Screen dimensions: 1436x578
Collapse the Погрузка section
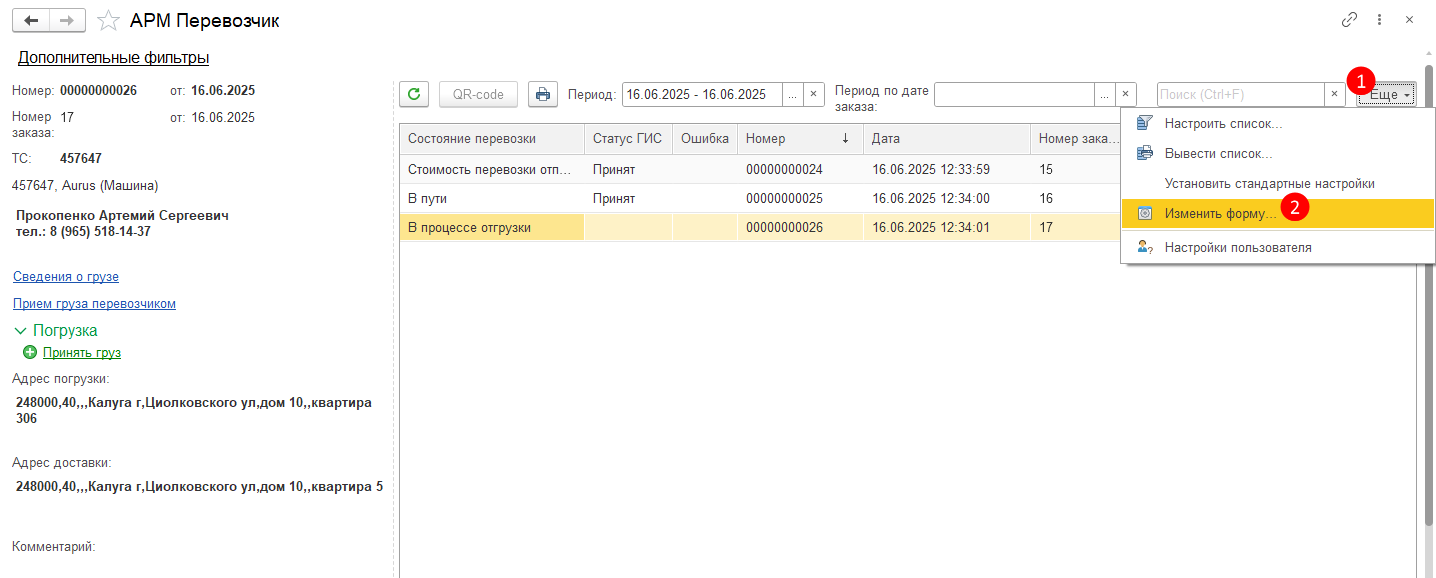20,330
